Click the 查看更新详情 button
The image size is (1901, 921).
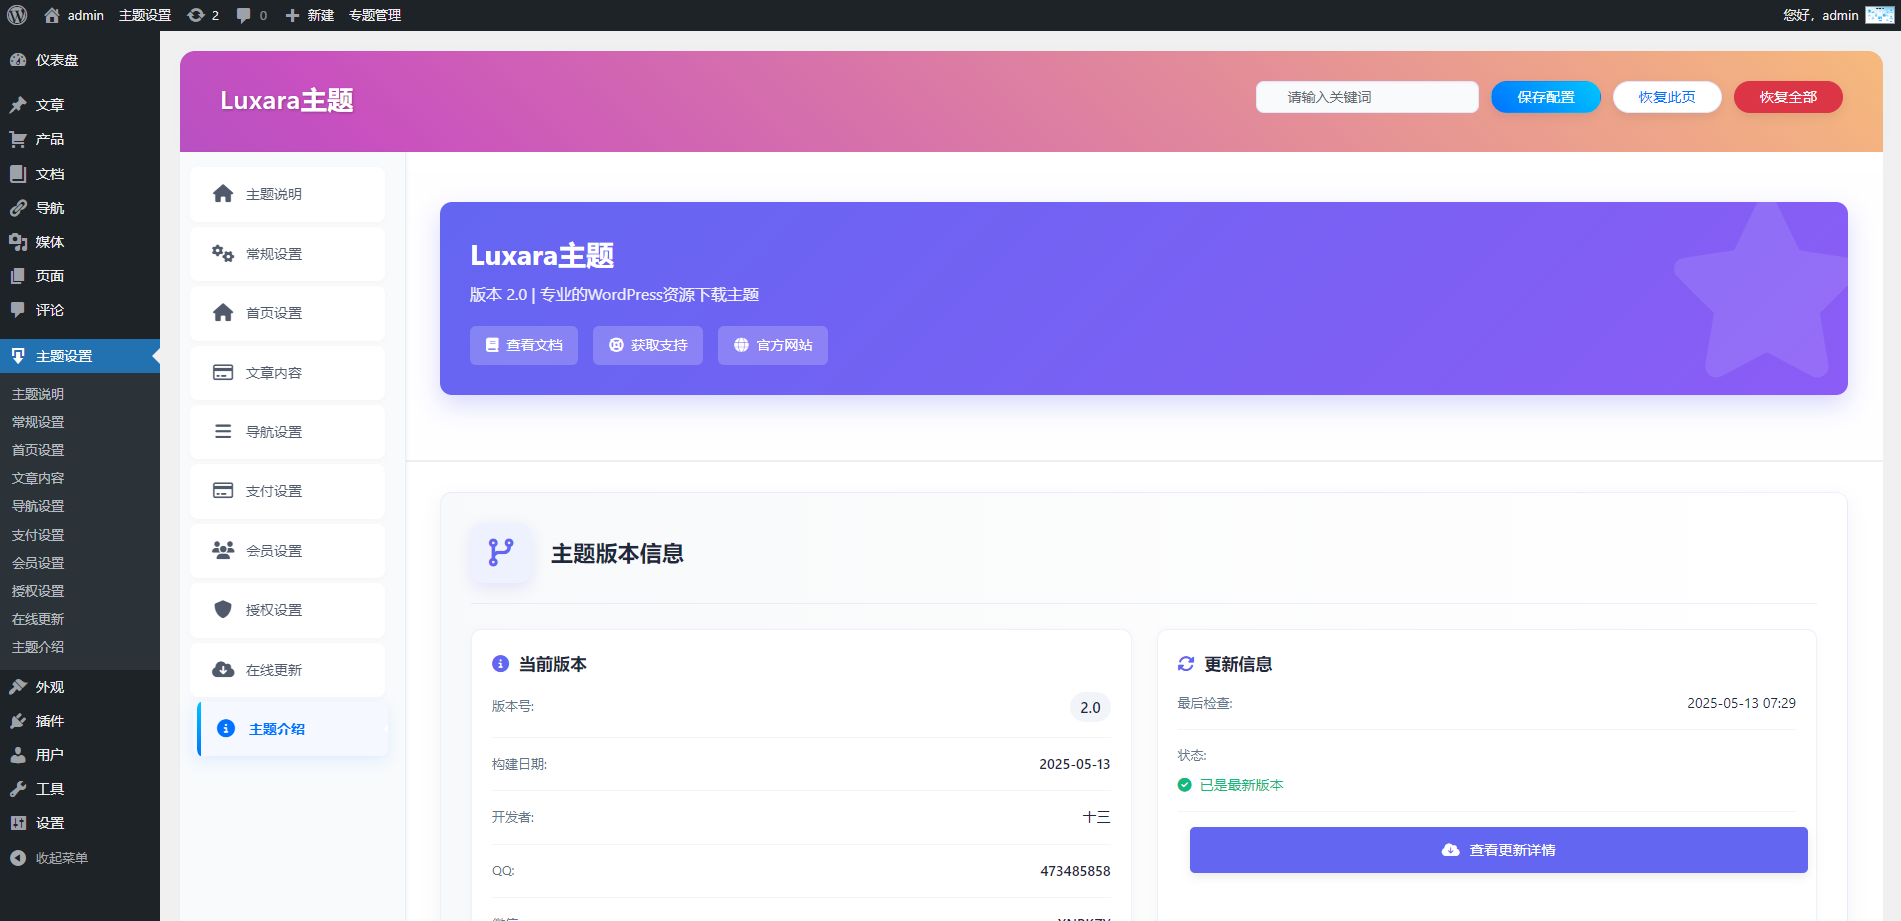click(x=1497, y=849)
